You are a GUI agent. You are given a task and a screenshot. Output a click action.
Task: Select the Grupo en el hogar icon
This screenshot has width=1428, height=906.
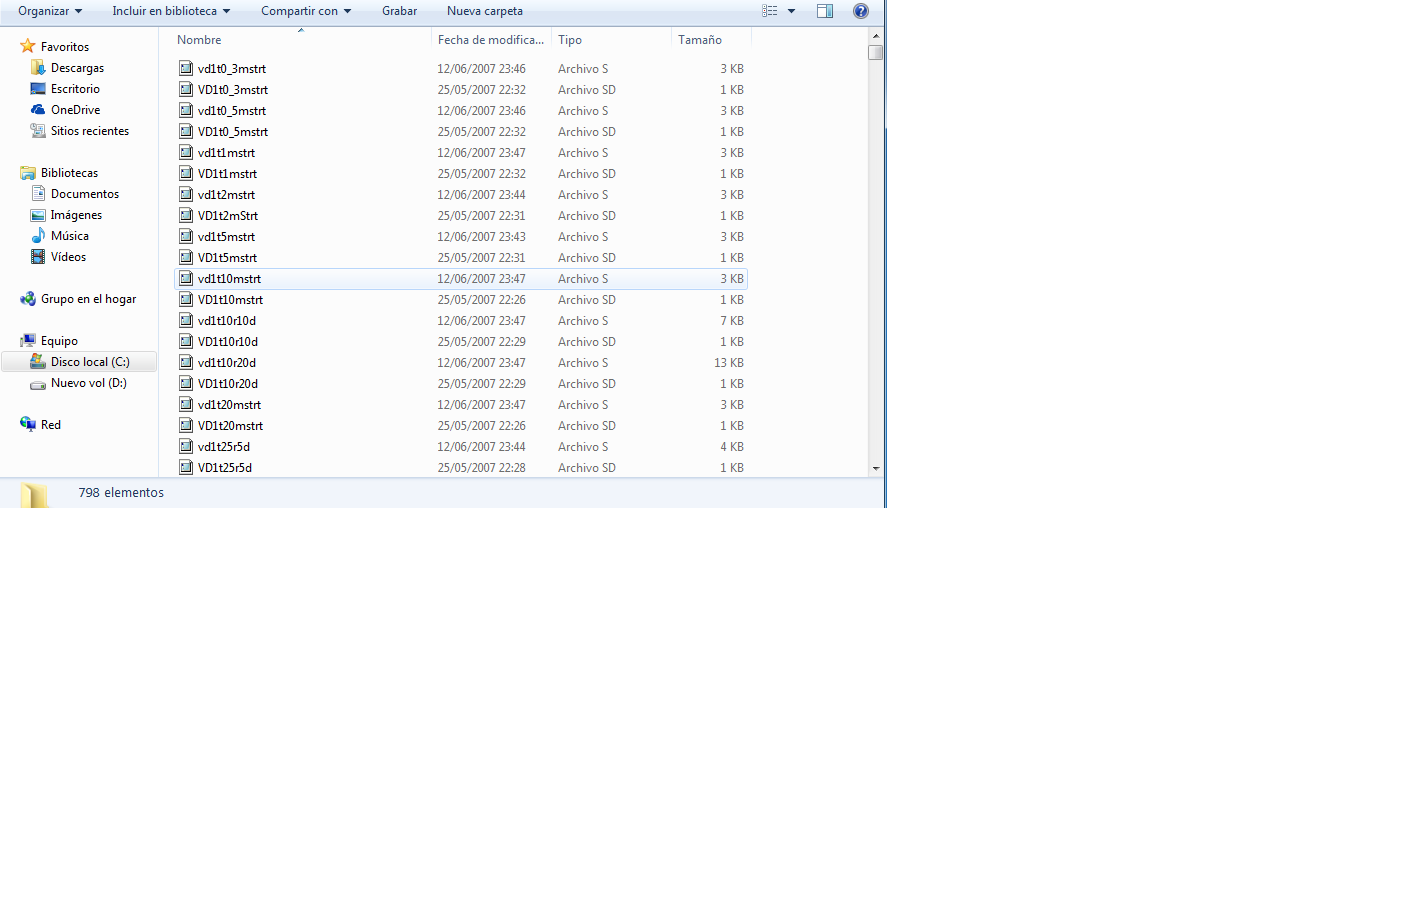(x=28, y=299)
